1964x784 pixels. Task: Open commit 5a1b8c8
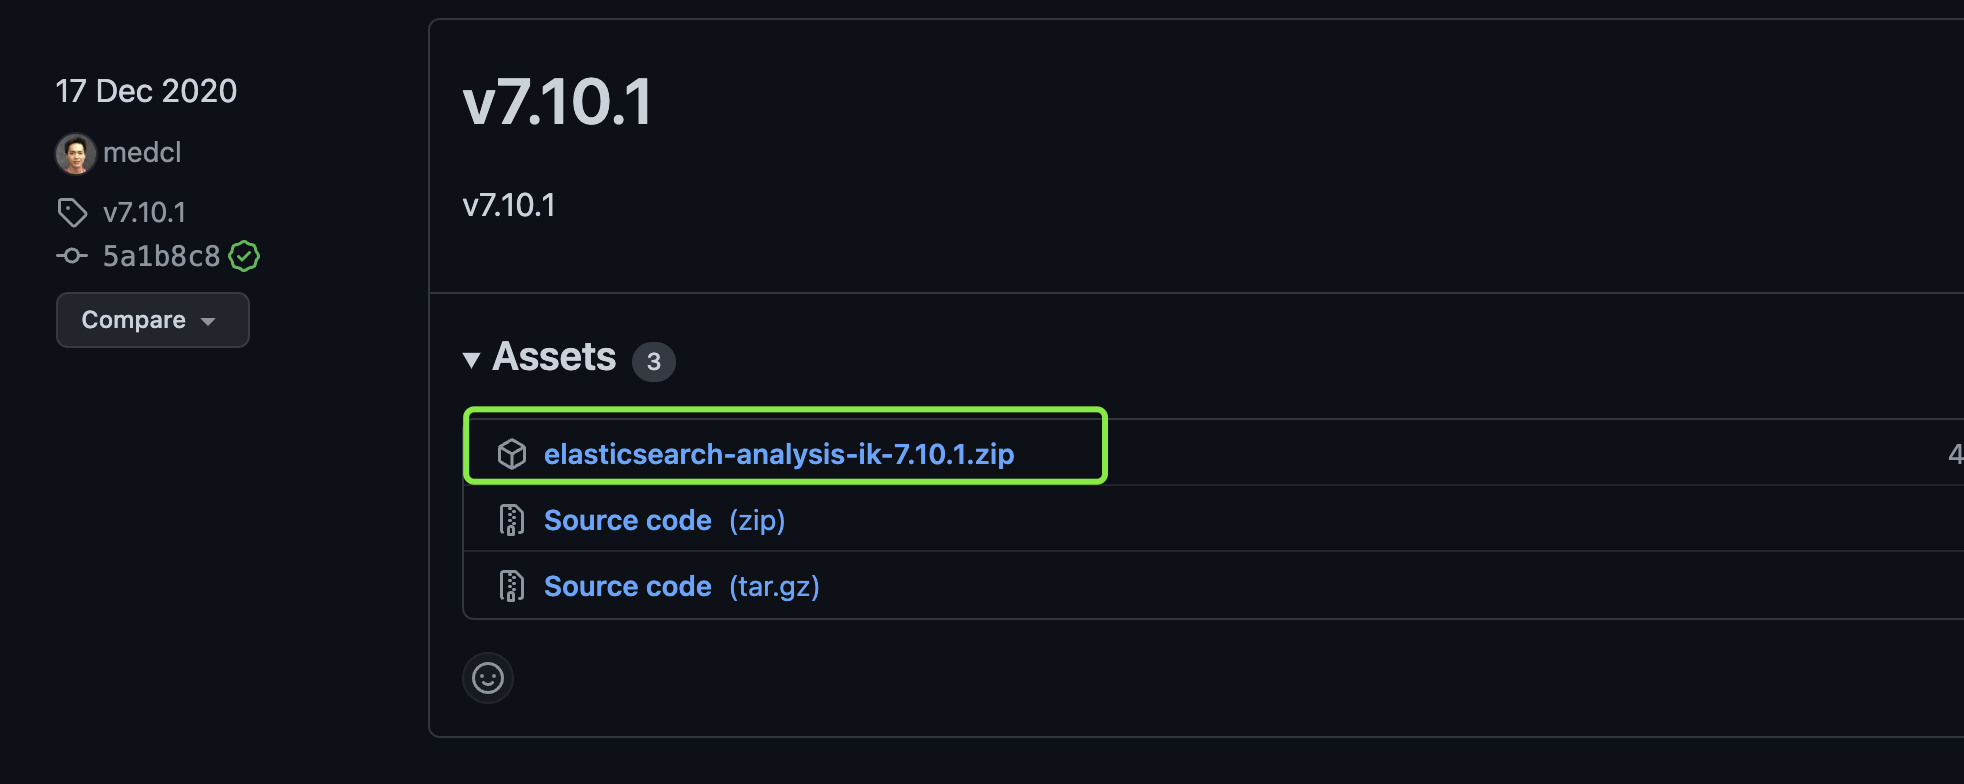pyautogui.click(x=161, y=256)
